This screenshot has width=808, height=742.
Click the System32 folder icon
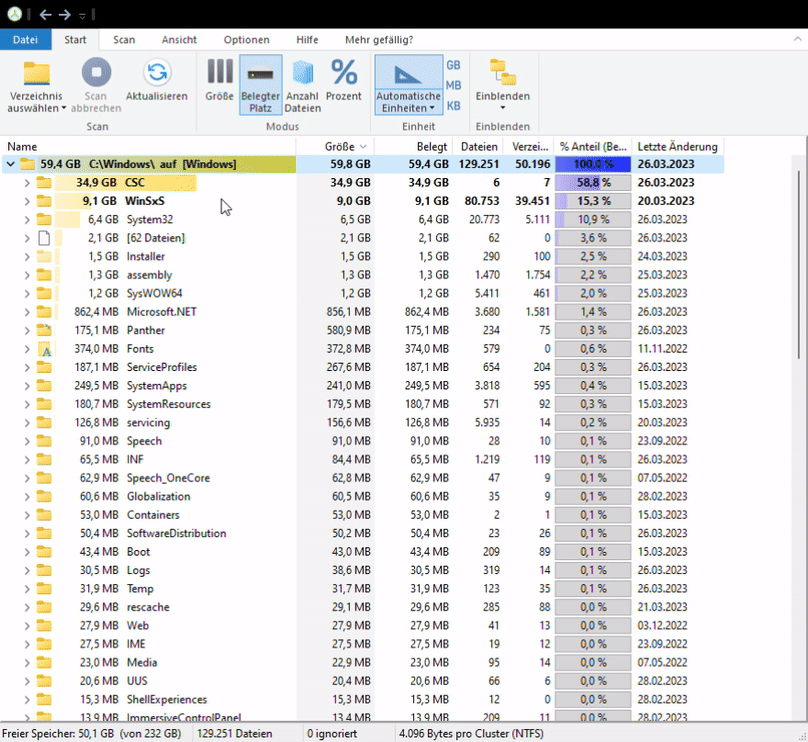tap(44, 220)
